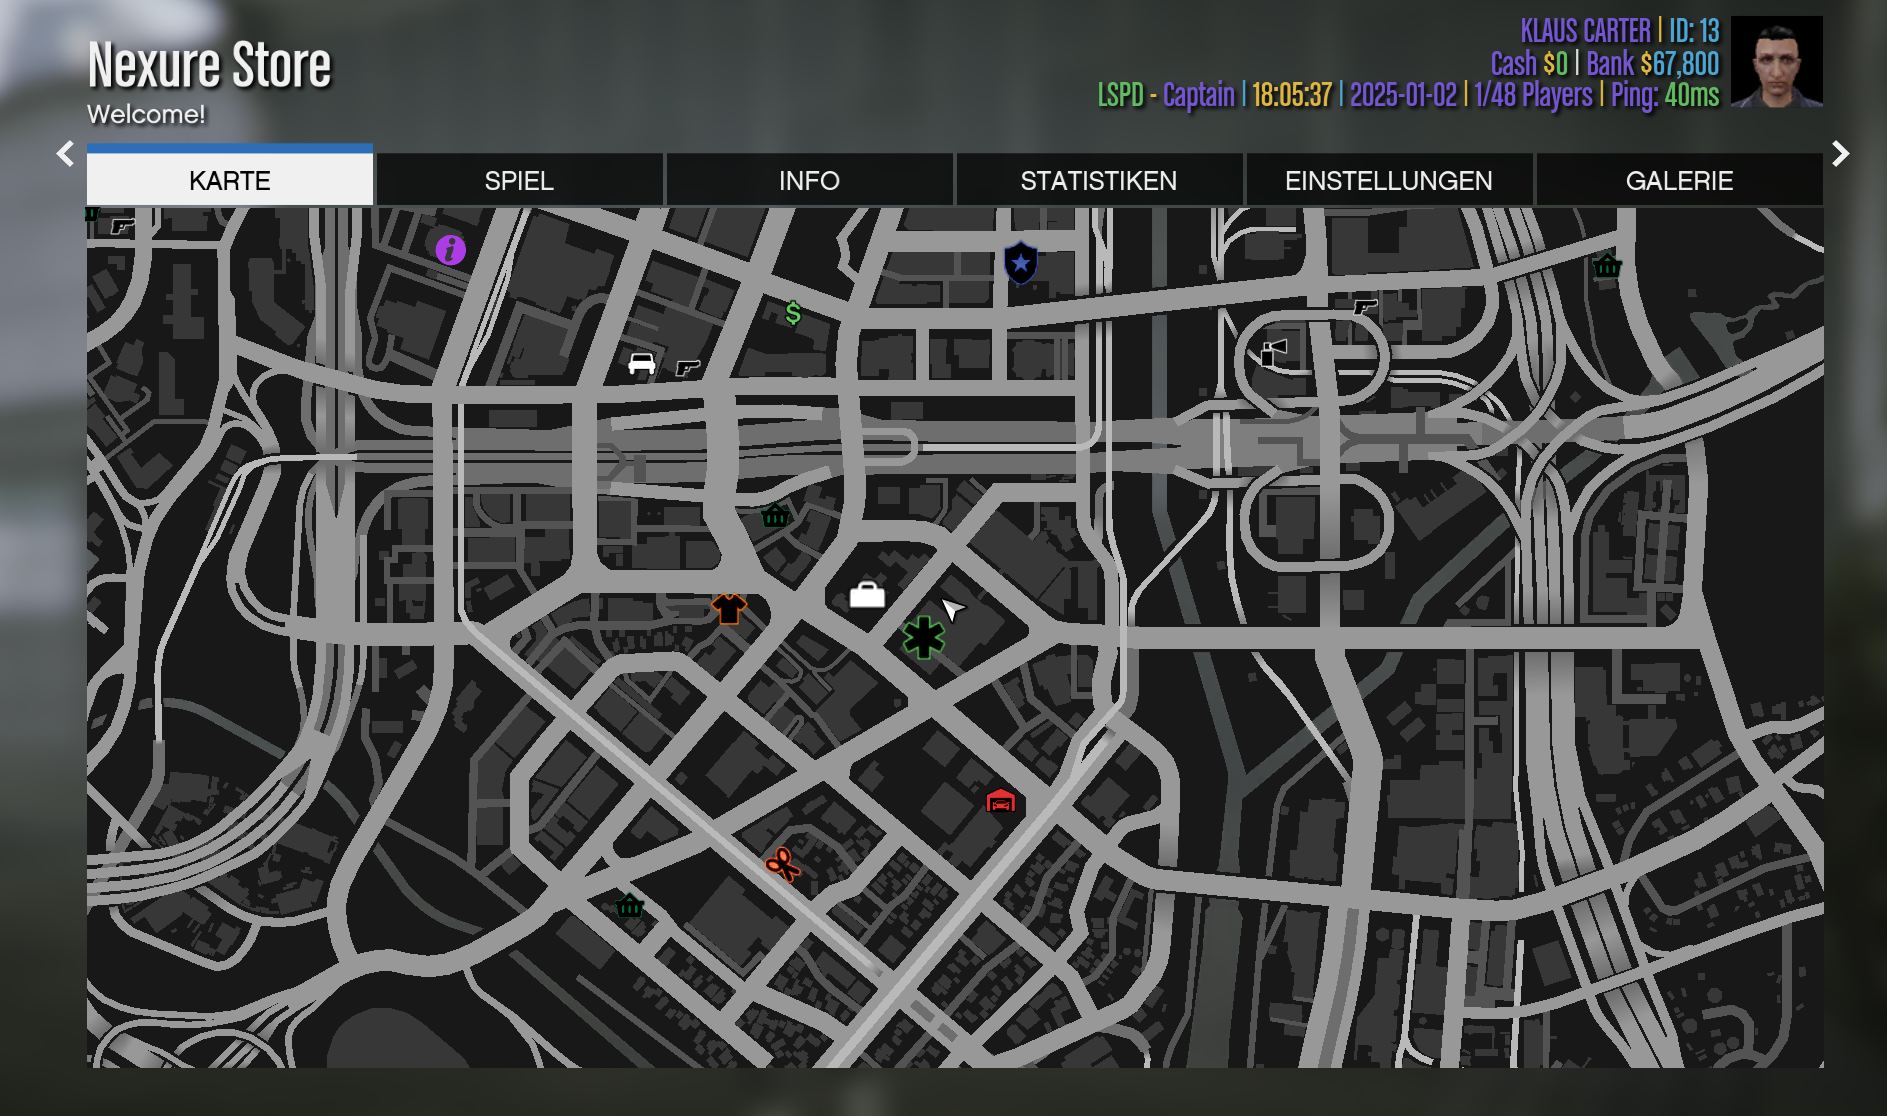Click the shop basket blip near train tracks
1887x1116 pixels.
click(x=775, y=515)
